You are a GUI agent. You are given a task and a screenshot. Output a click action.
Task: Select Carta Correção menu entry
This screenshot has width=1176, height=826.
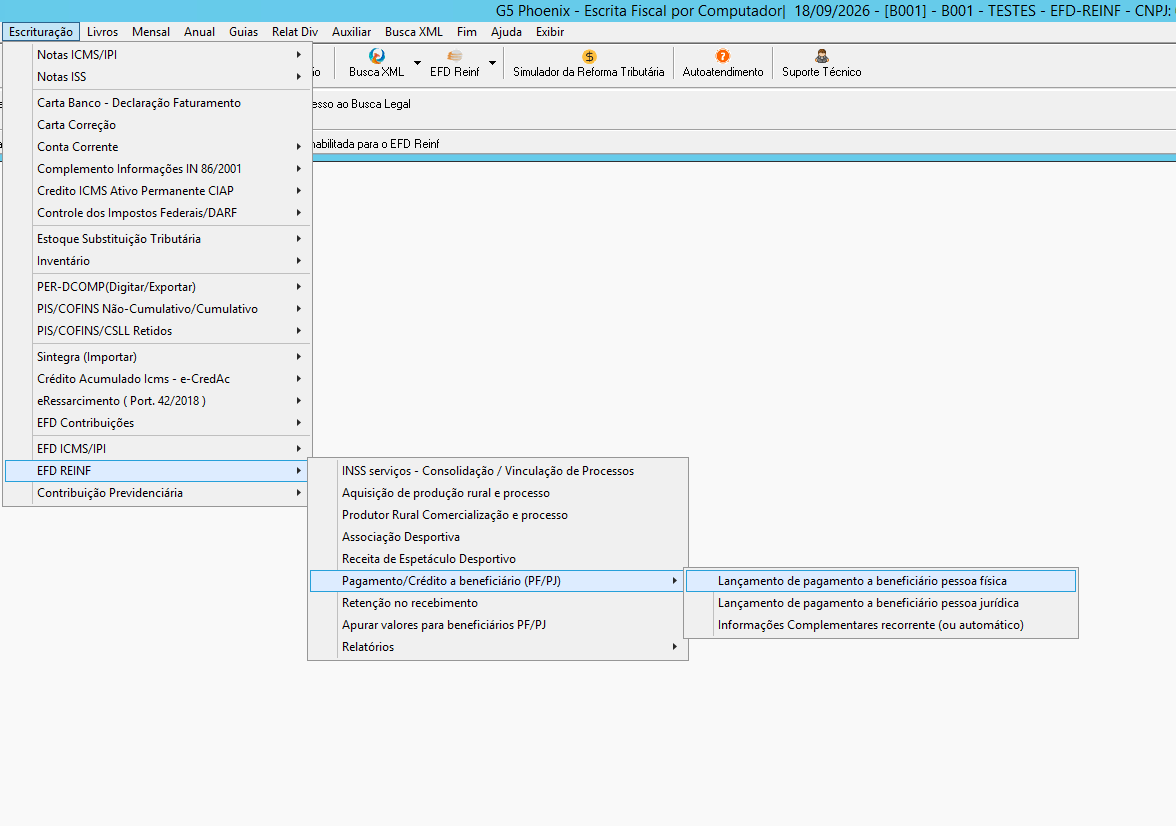[x=158, y=125]
